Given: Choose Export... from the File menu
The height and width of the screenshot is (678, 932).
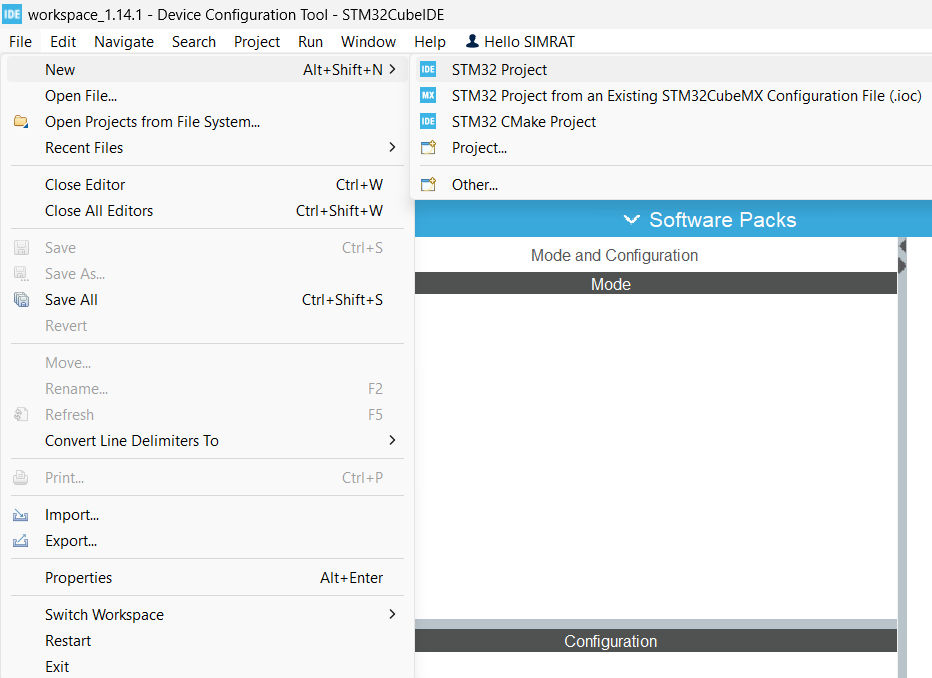Looking at the screenshot, I should [207, 541].
